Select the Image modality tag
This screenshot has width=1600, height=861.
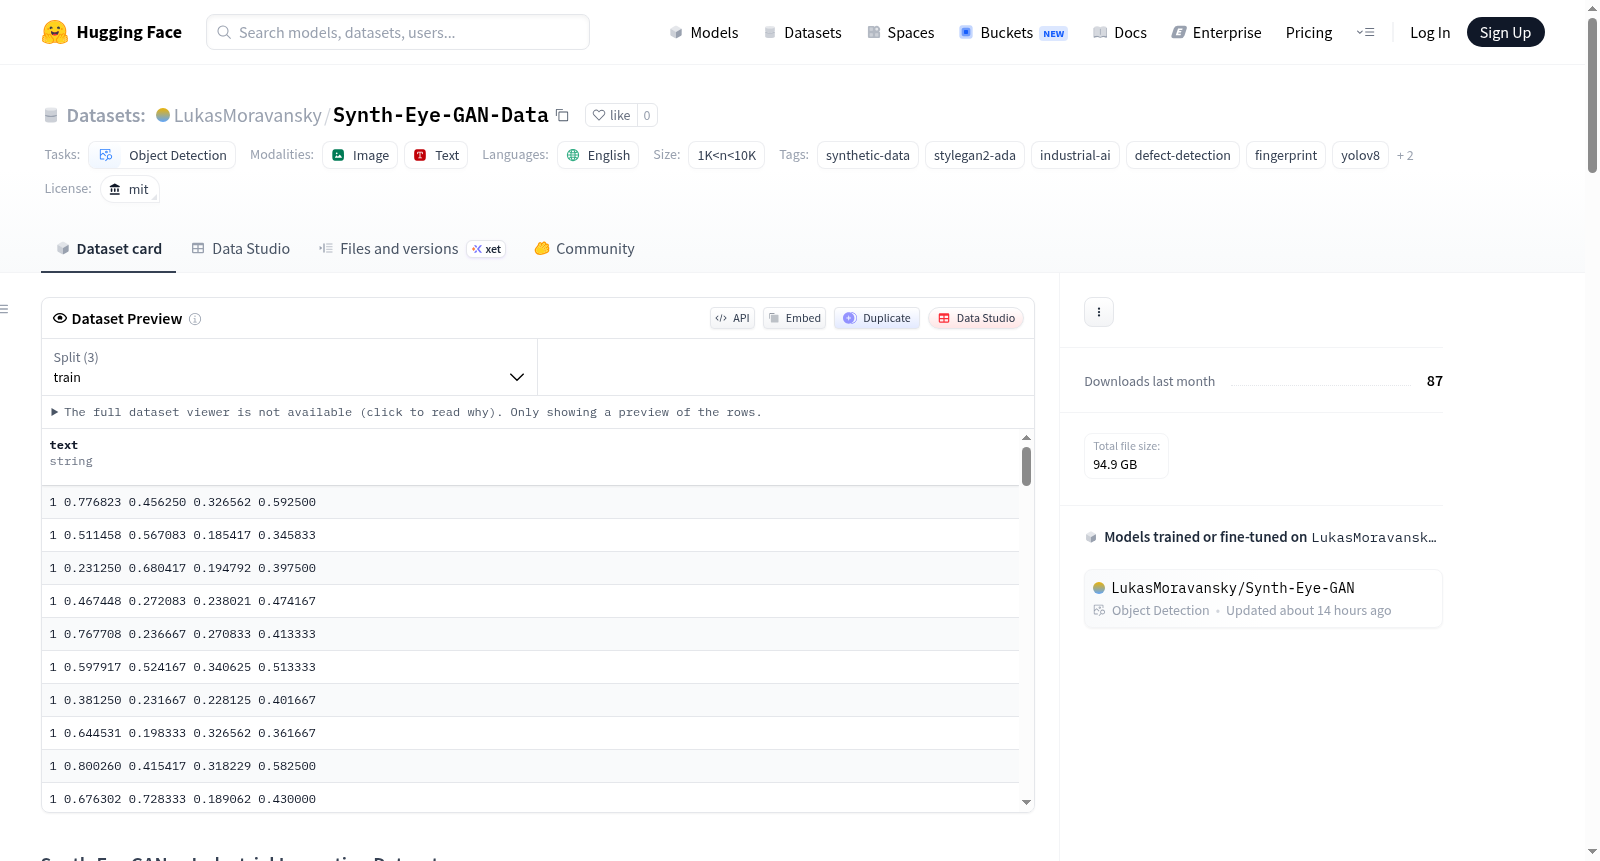360,155
